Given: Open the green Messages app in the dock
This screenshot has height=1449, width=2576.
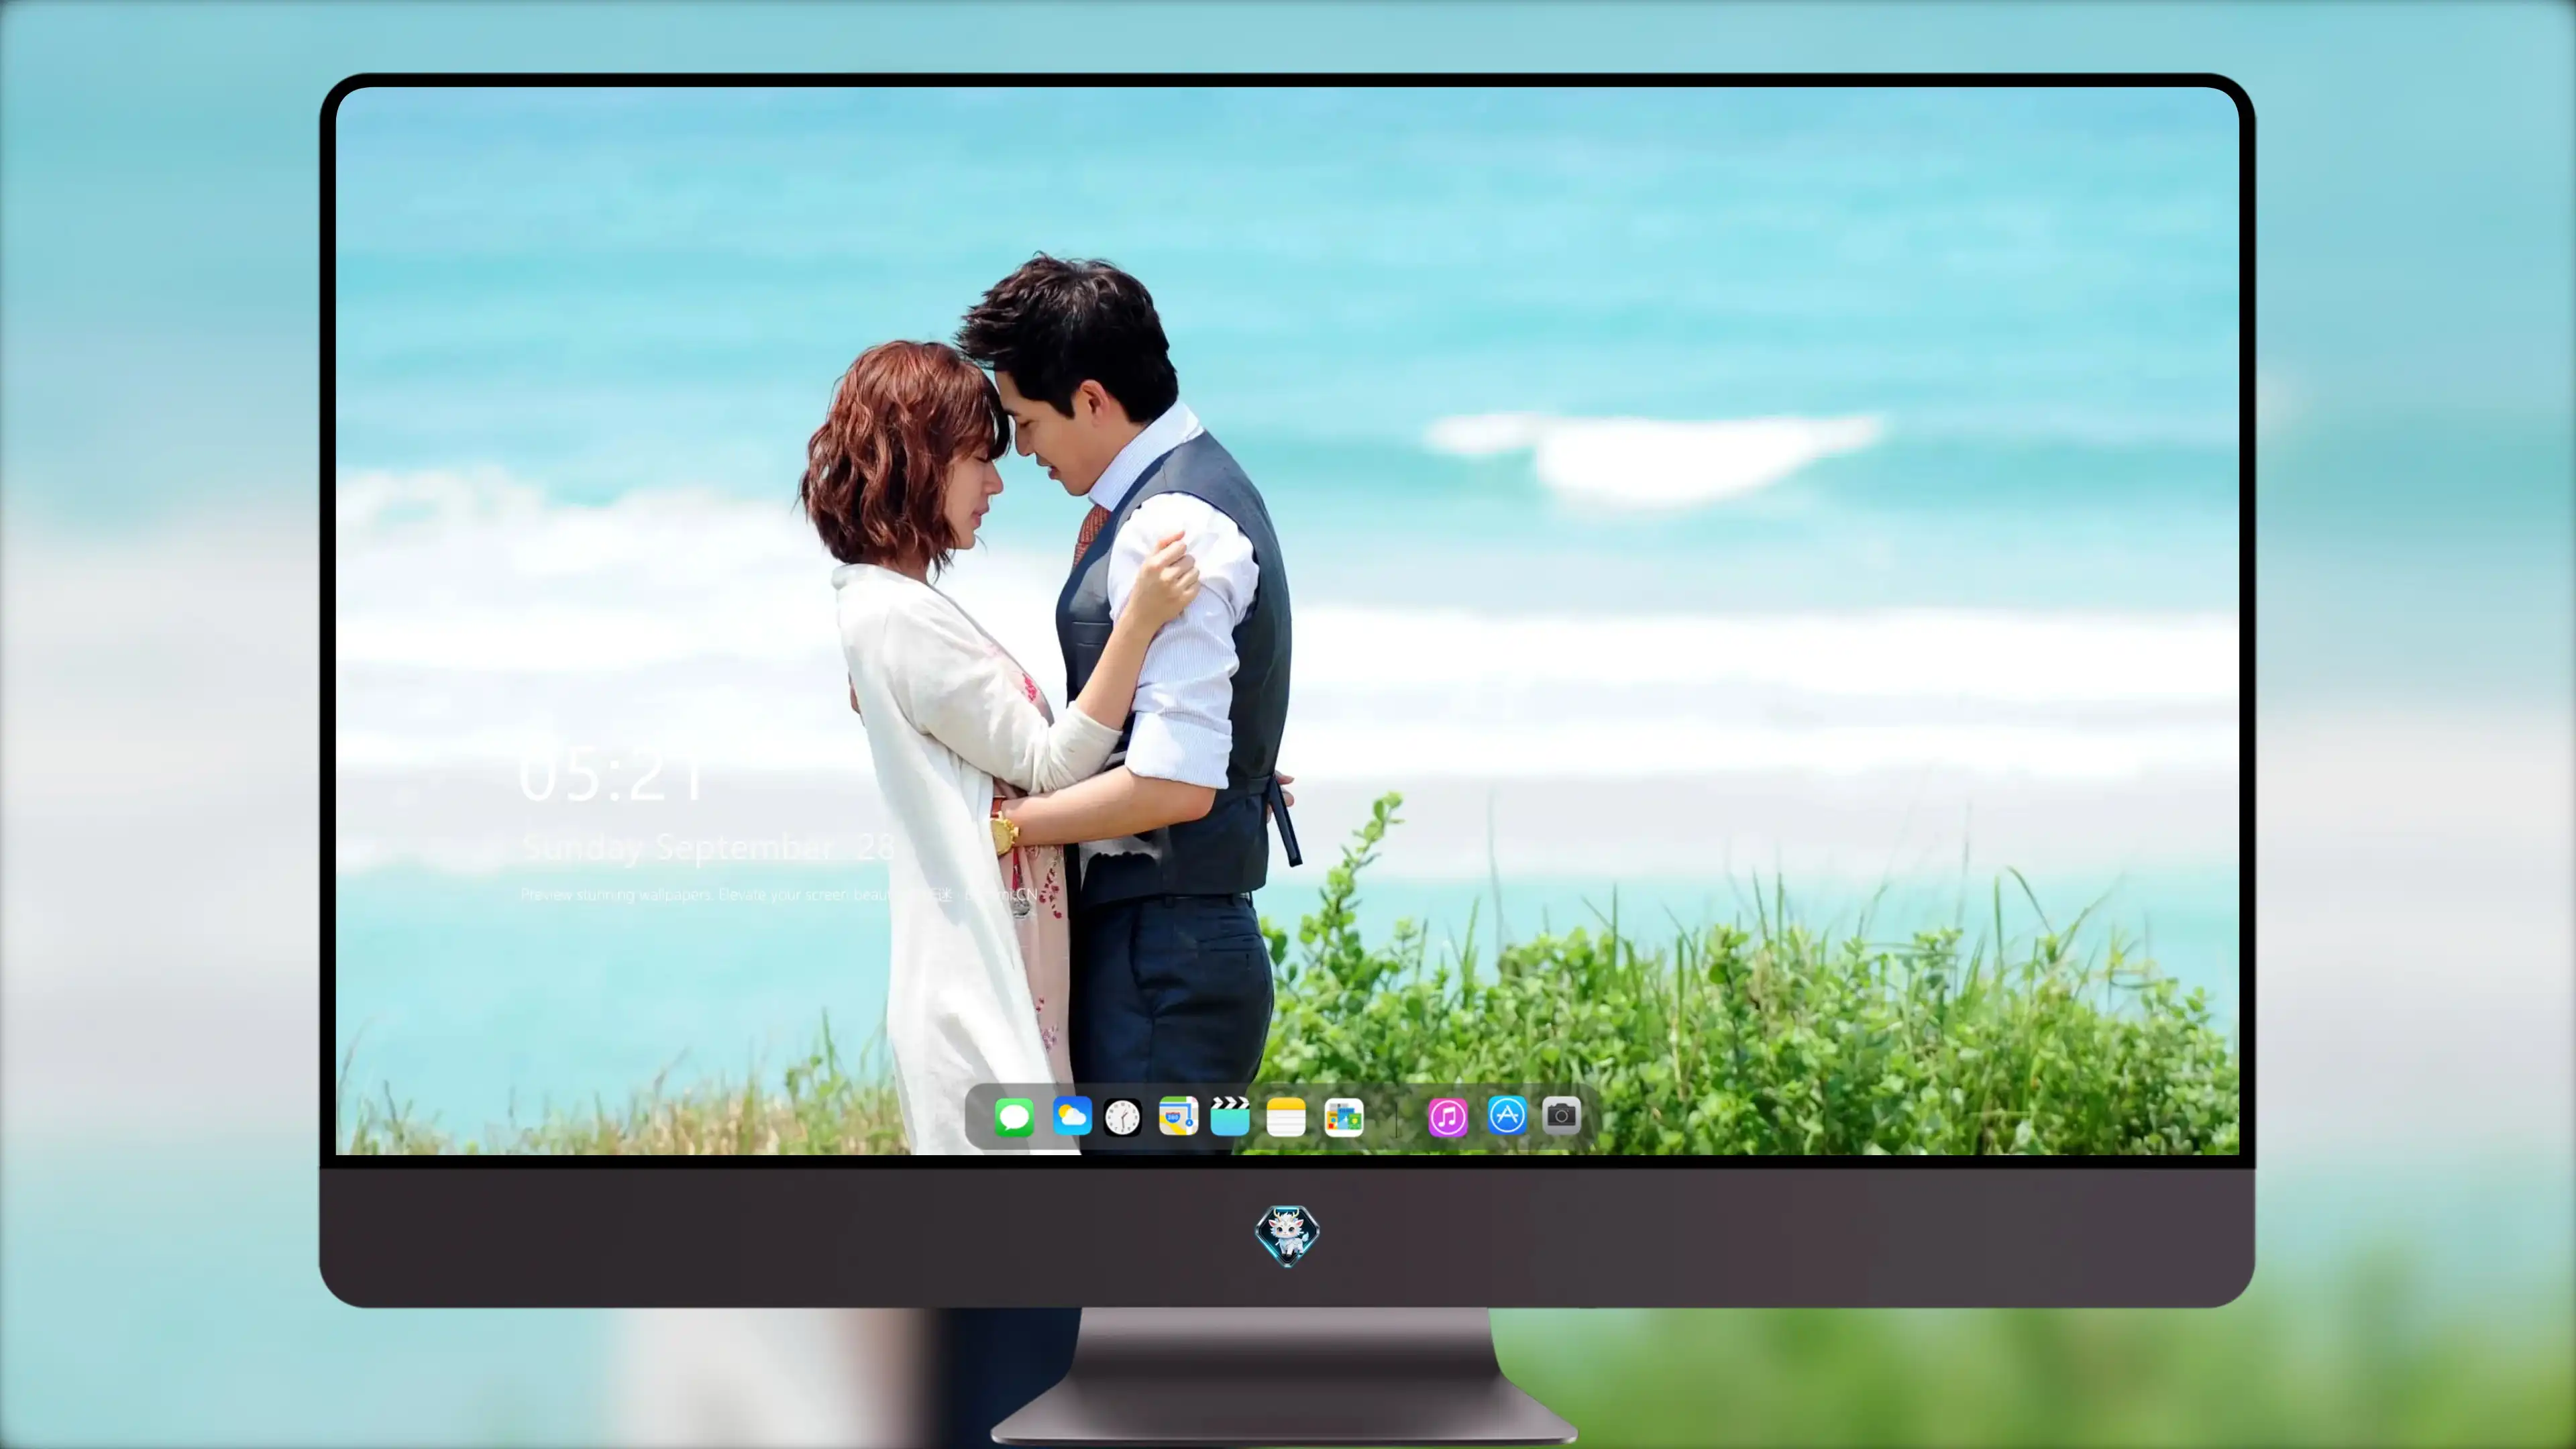Looking at the screenshot, I should (x=1014, y=1117).
